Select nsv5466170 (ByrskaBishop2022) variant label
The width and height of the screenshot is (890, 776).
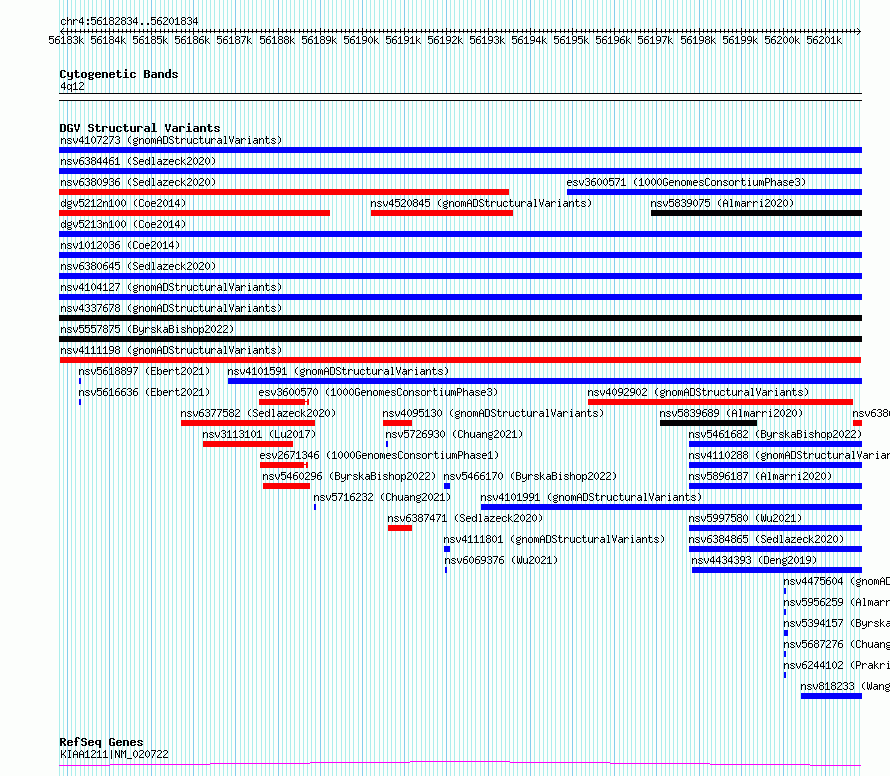click(x=530, y=476)
